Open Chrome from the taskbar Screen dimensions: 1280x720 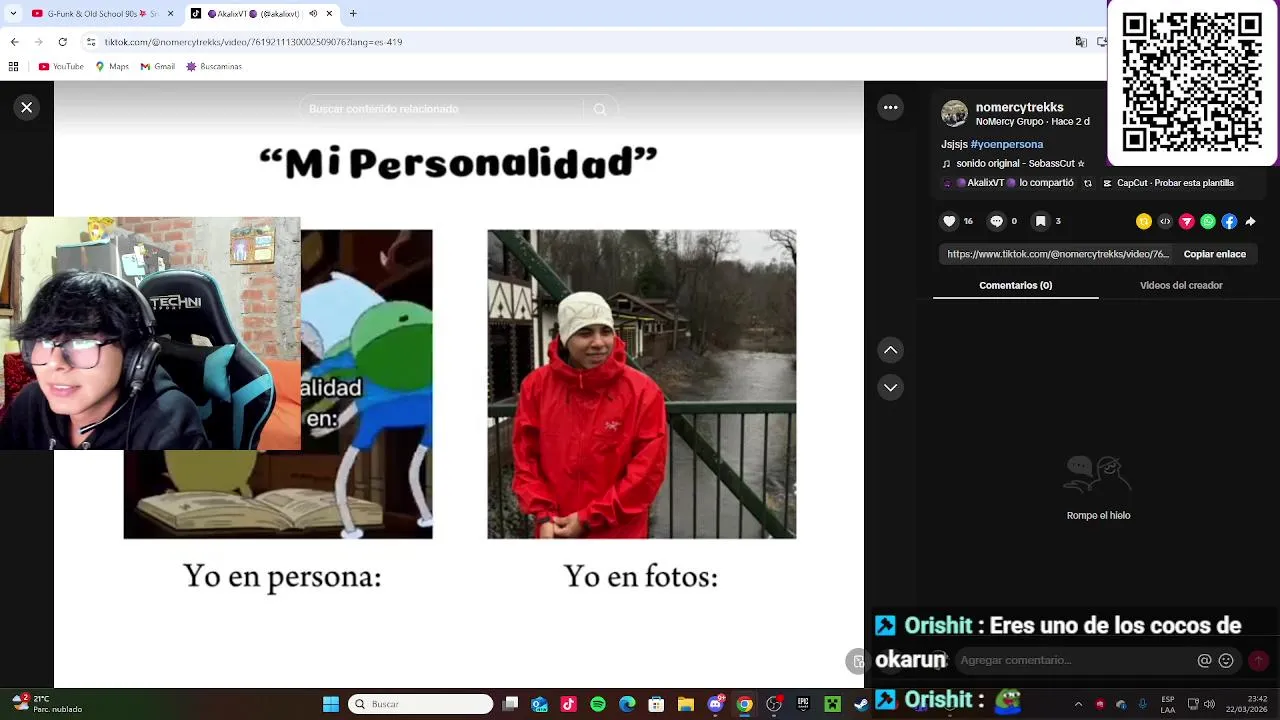tap(744, 704)
